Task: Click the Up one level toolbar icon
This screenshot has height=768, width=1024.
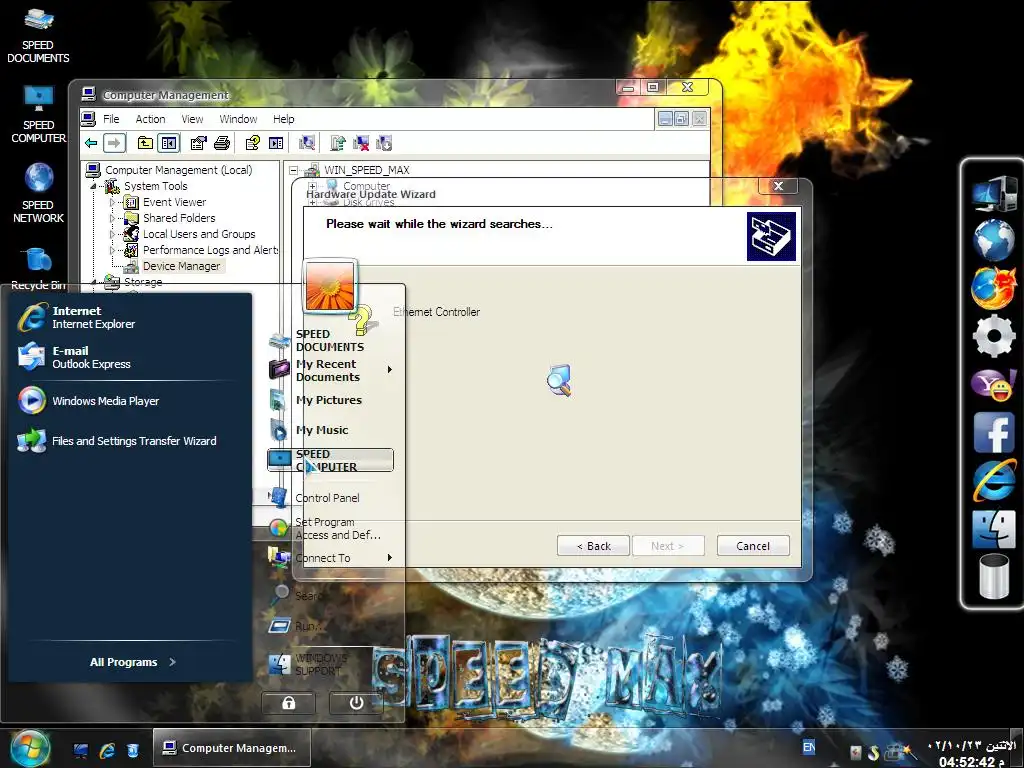Action: pyautogui.click(x=145, y=143)
